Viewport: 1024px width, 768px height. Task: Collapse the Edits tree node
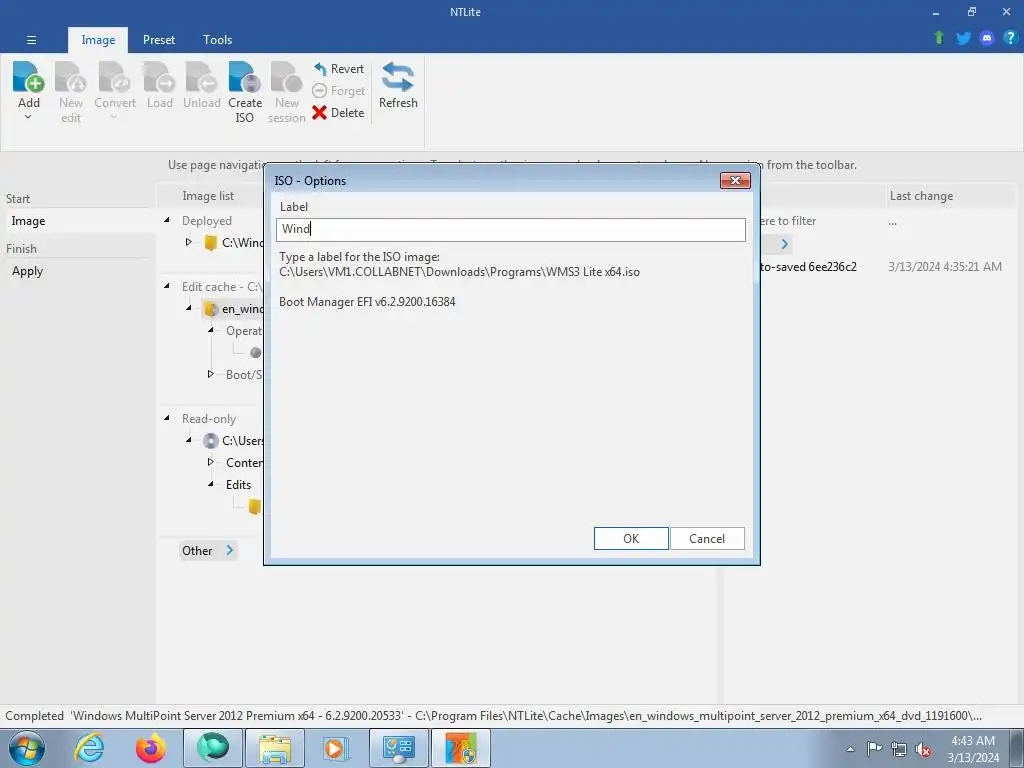210,484
